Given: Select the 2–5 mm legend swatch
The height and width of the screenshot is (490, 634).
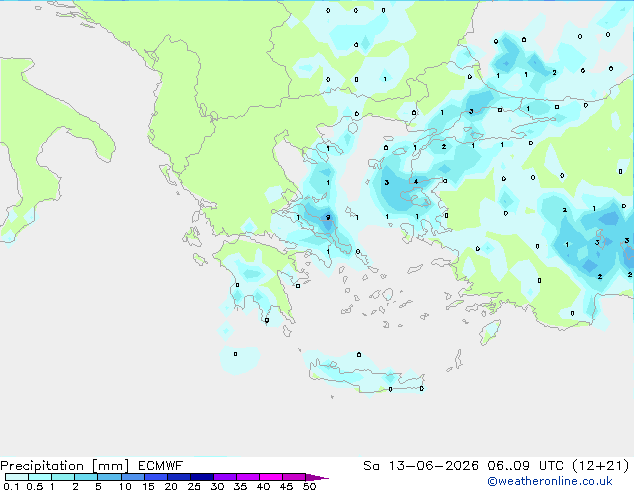Looking at the screenshot, I should tap(86, 477).
